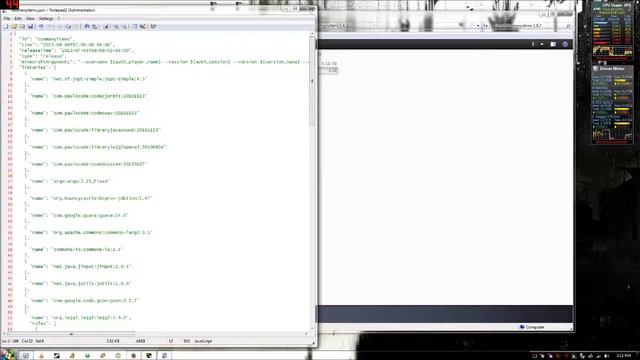Open the View menu in Notepad2
Screen dimensions: 640x360
(30, 18)
